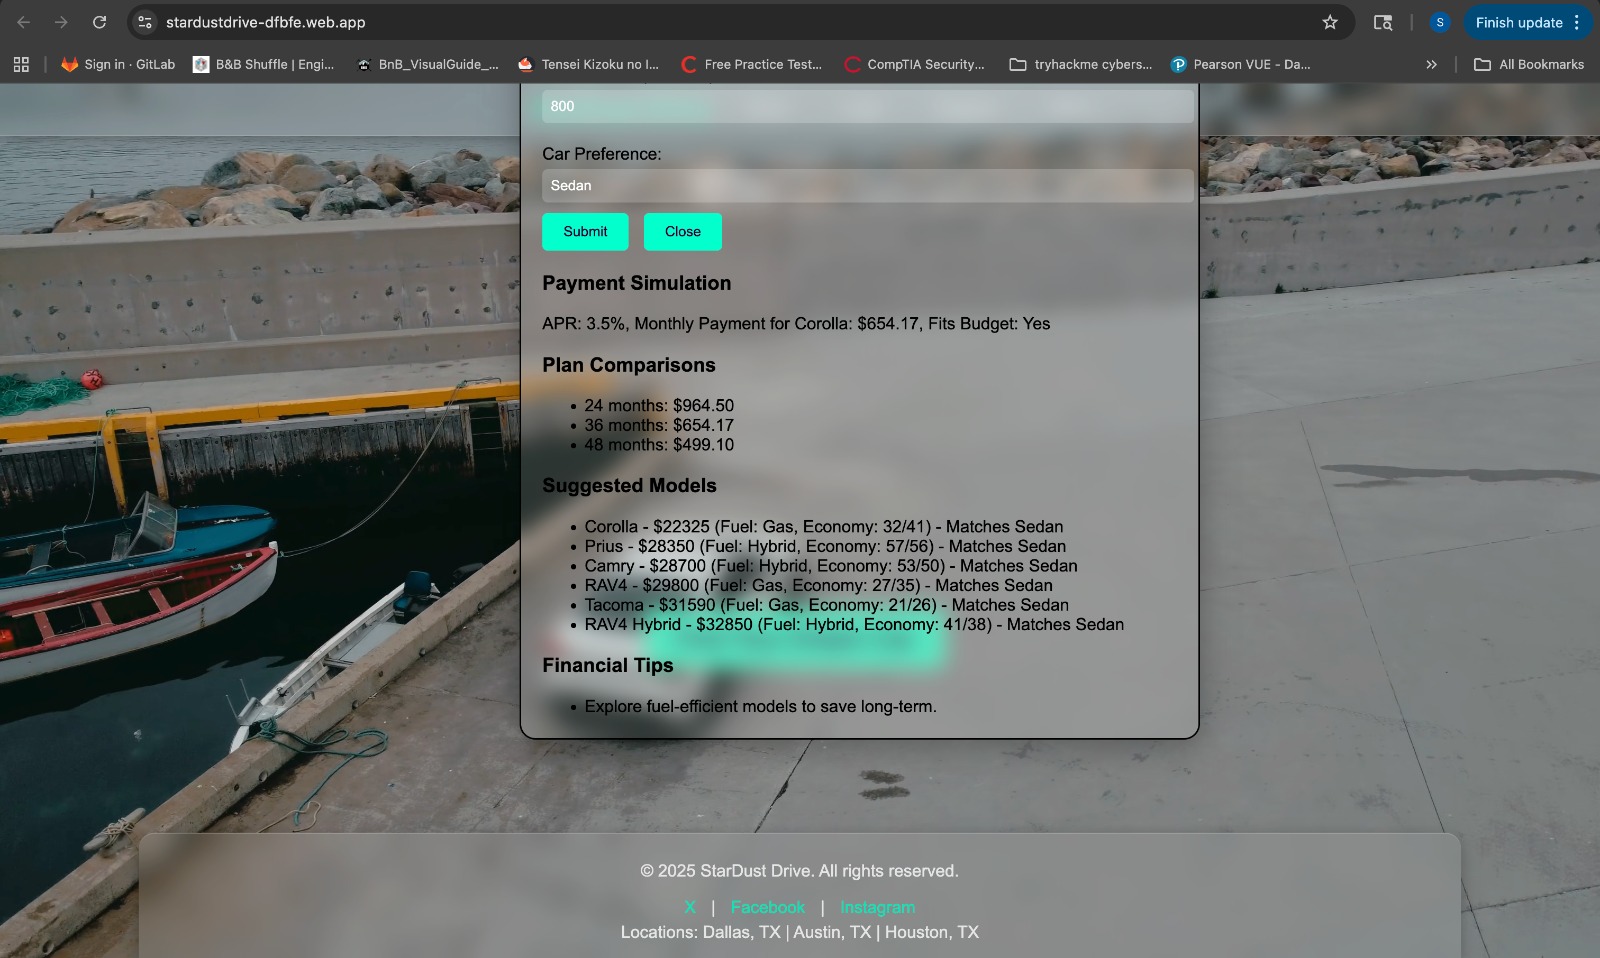
Task: Click the URL address bar text
Action: coord(265,22)
